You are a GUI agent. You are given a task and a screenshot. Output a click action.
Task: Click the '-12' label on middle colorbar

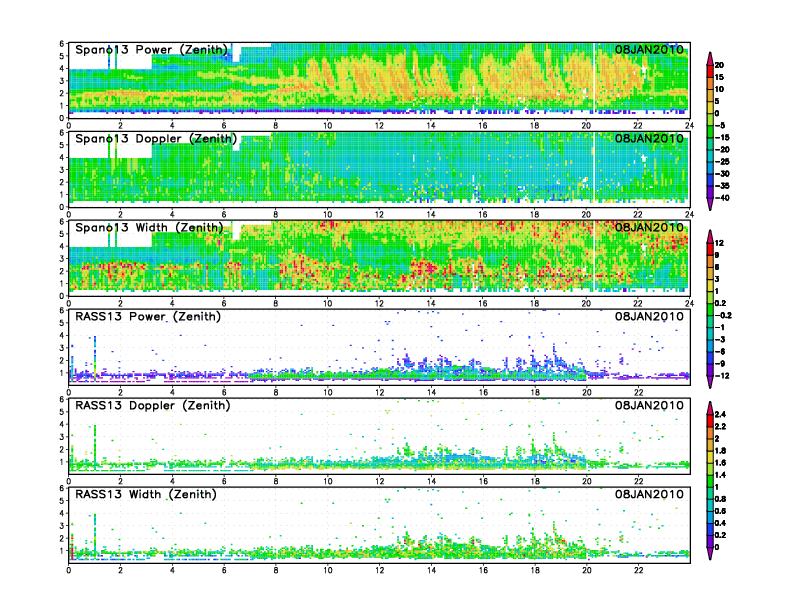click(722, 376)
